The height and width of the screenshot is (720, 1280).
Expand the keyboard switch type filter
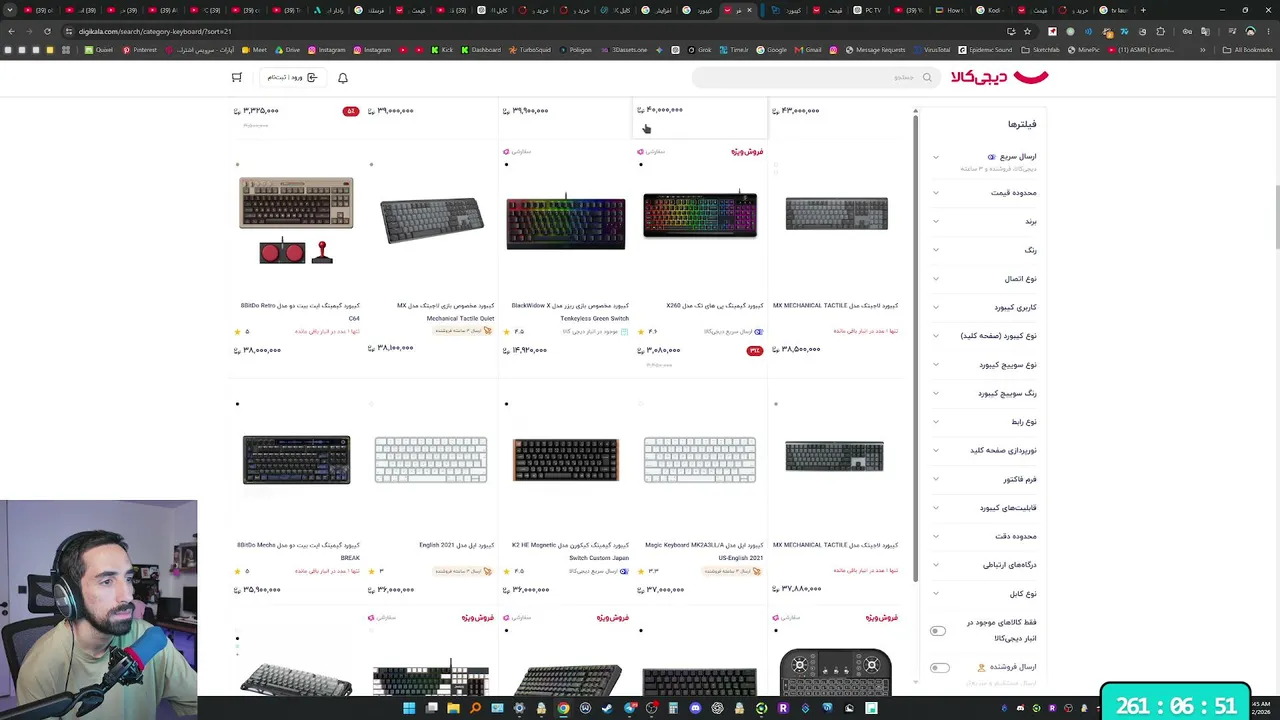(x=984, y=365)
